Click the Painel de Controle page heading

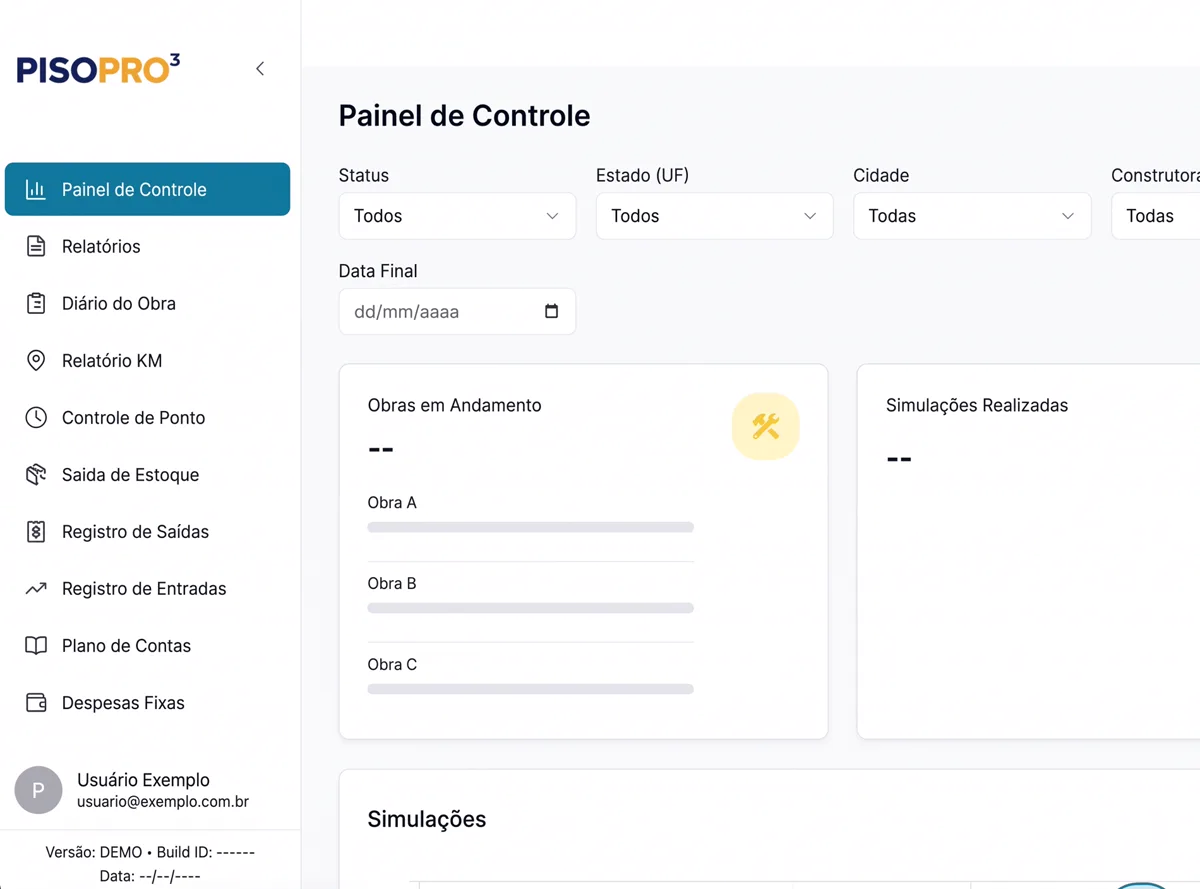[464, 116]
